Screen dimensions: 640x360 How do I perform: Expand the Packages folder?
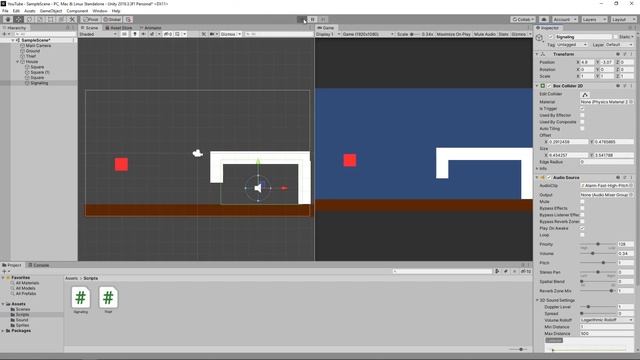click(x=3, y=331)
